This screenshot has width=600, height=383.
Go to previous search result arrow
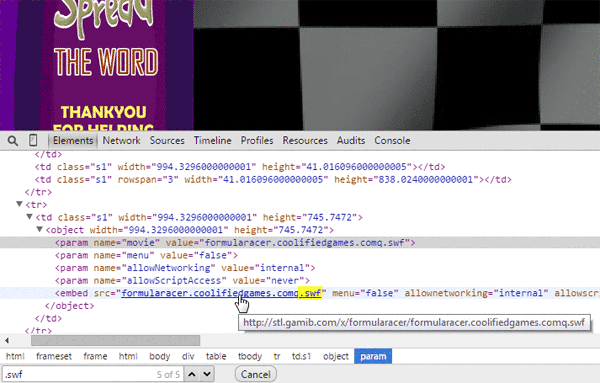coord(192,374)
